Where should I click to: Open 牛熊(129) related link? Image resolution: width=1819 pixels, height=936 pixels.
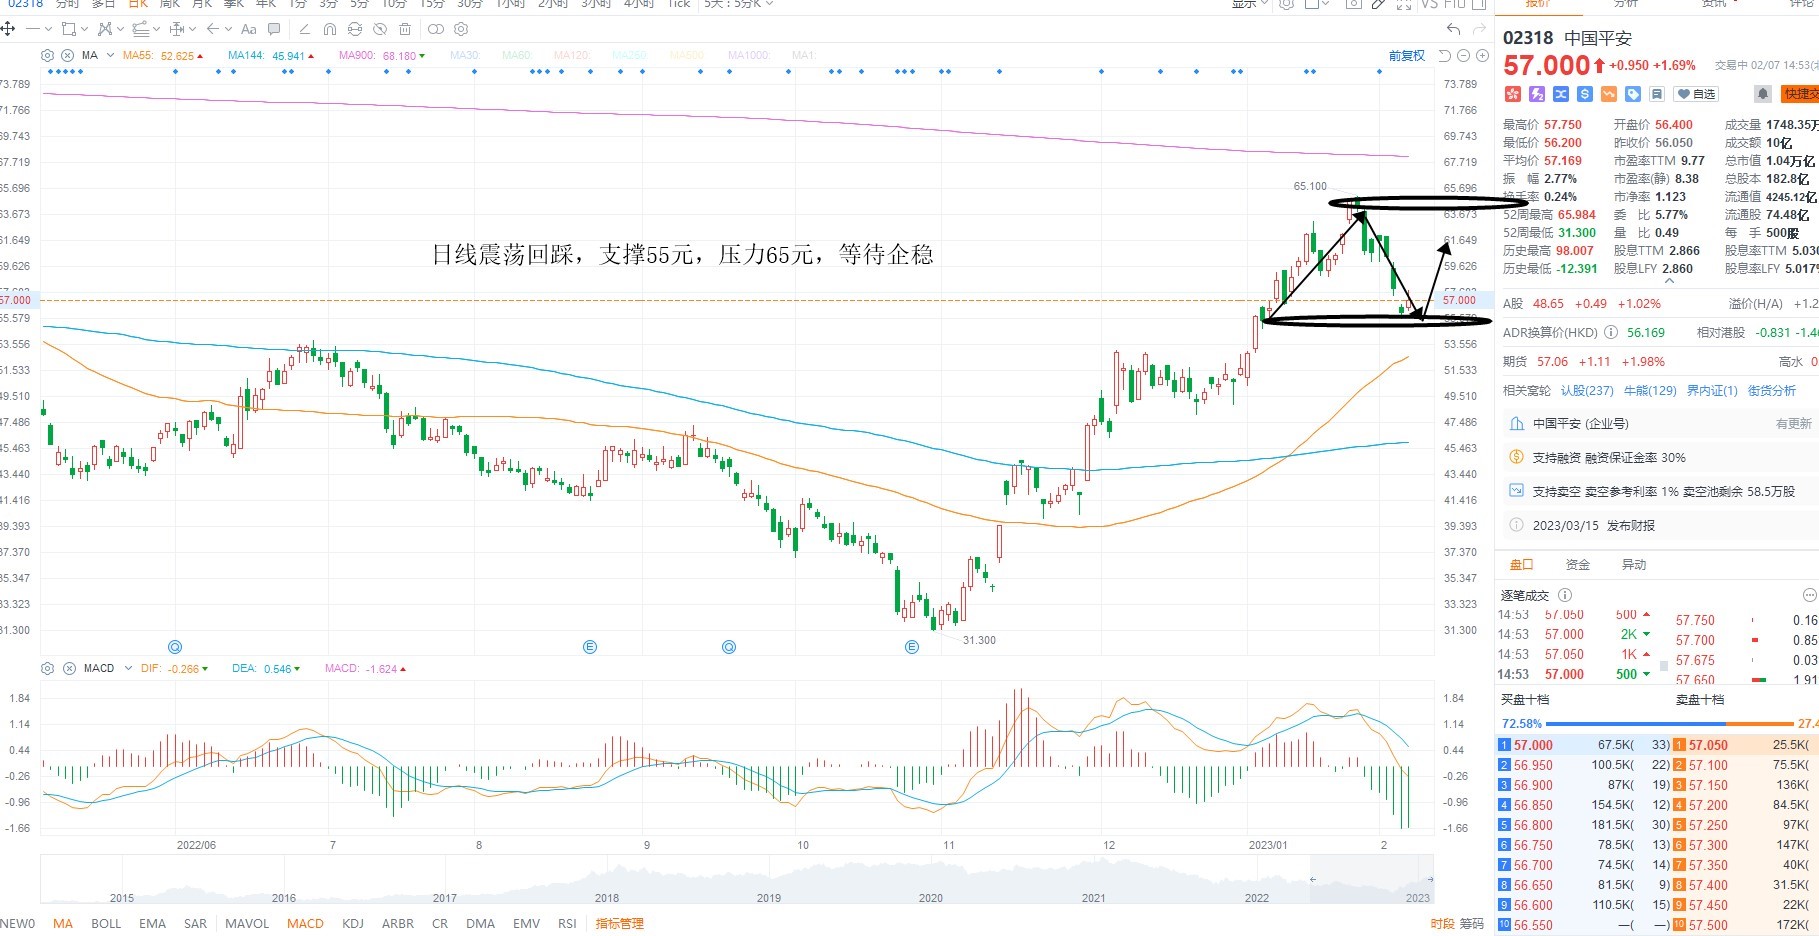[1650, 391]
